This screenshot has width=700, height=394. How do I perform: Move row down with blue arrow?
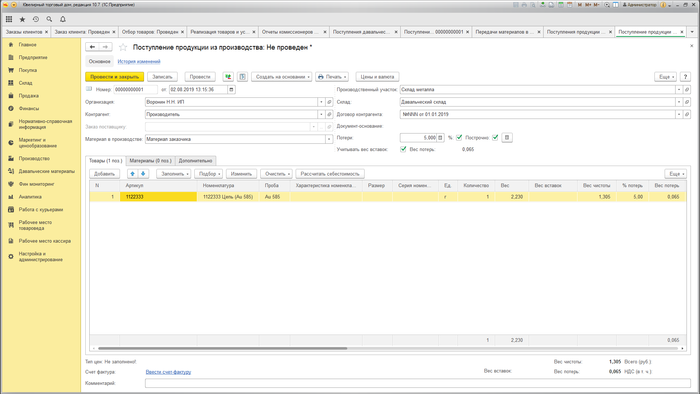pos(143,174)
